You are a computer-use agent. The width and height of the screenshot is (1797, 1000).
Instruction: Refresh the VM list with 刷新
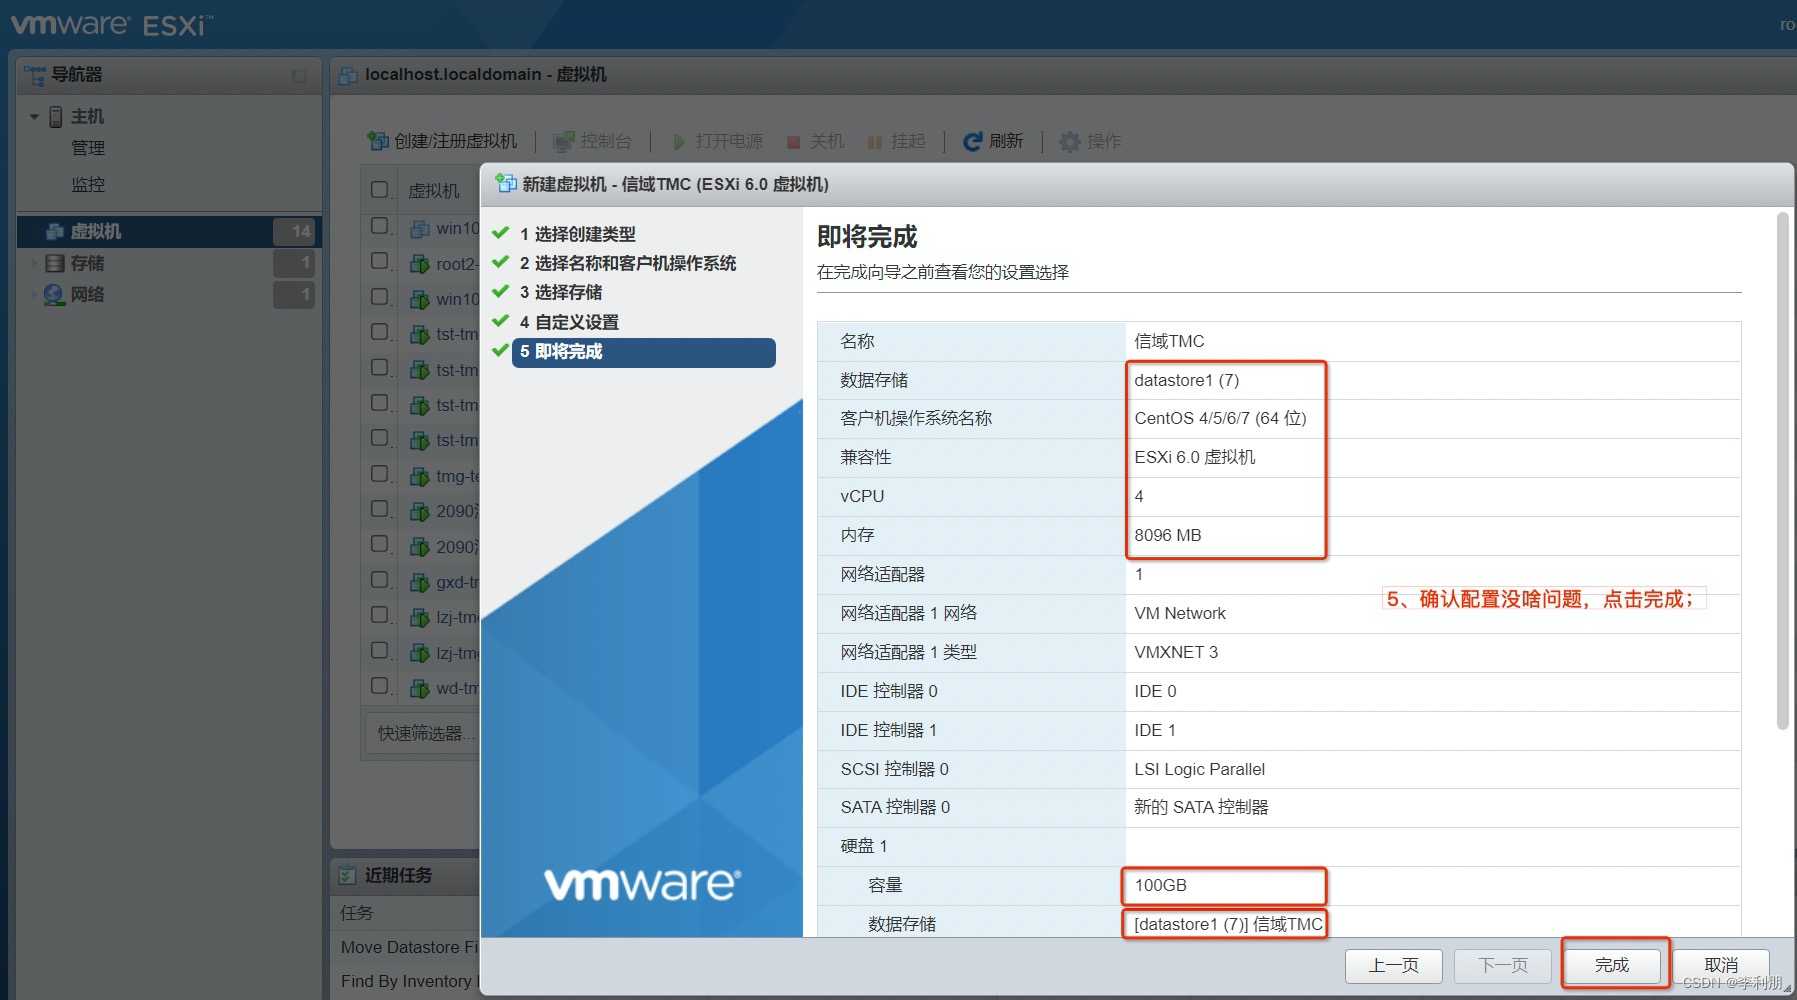coord(993,141)
